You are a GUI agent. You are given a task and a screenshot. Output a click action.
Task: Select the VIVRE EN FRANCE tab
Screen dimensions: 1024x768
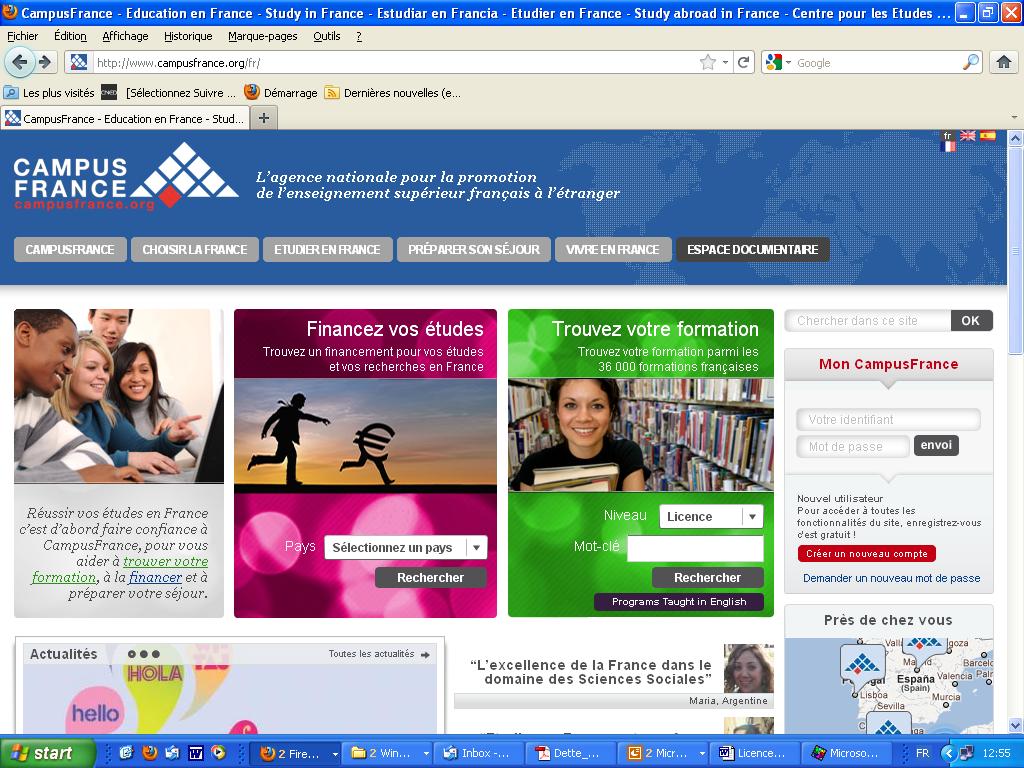click(613, 249)
